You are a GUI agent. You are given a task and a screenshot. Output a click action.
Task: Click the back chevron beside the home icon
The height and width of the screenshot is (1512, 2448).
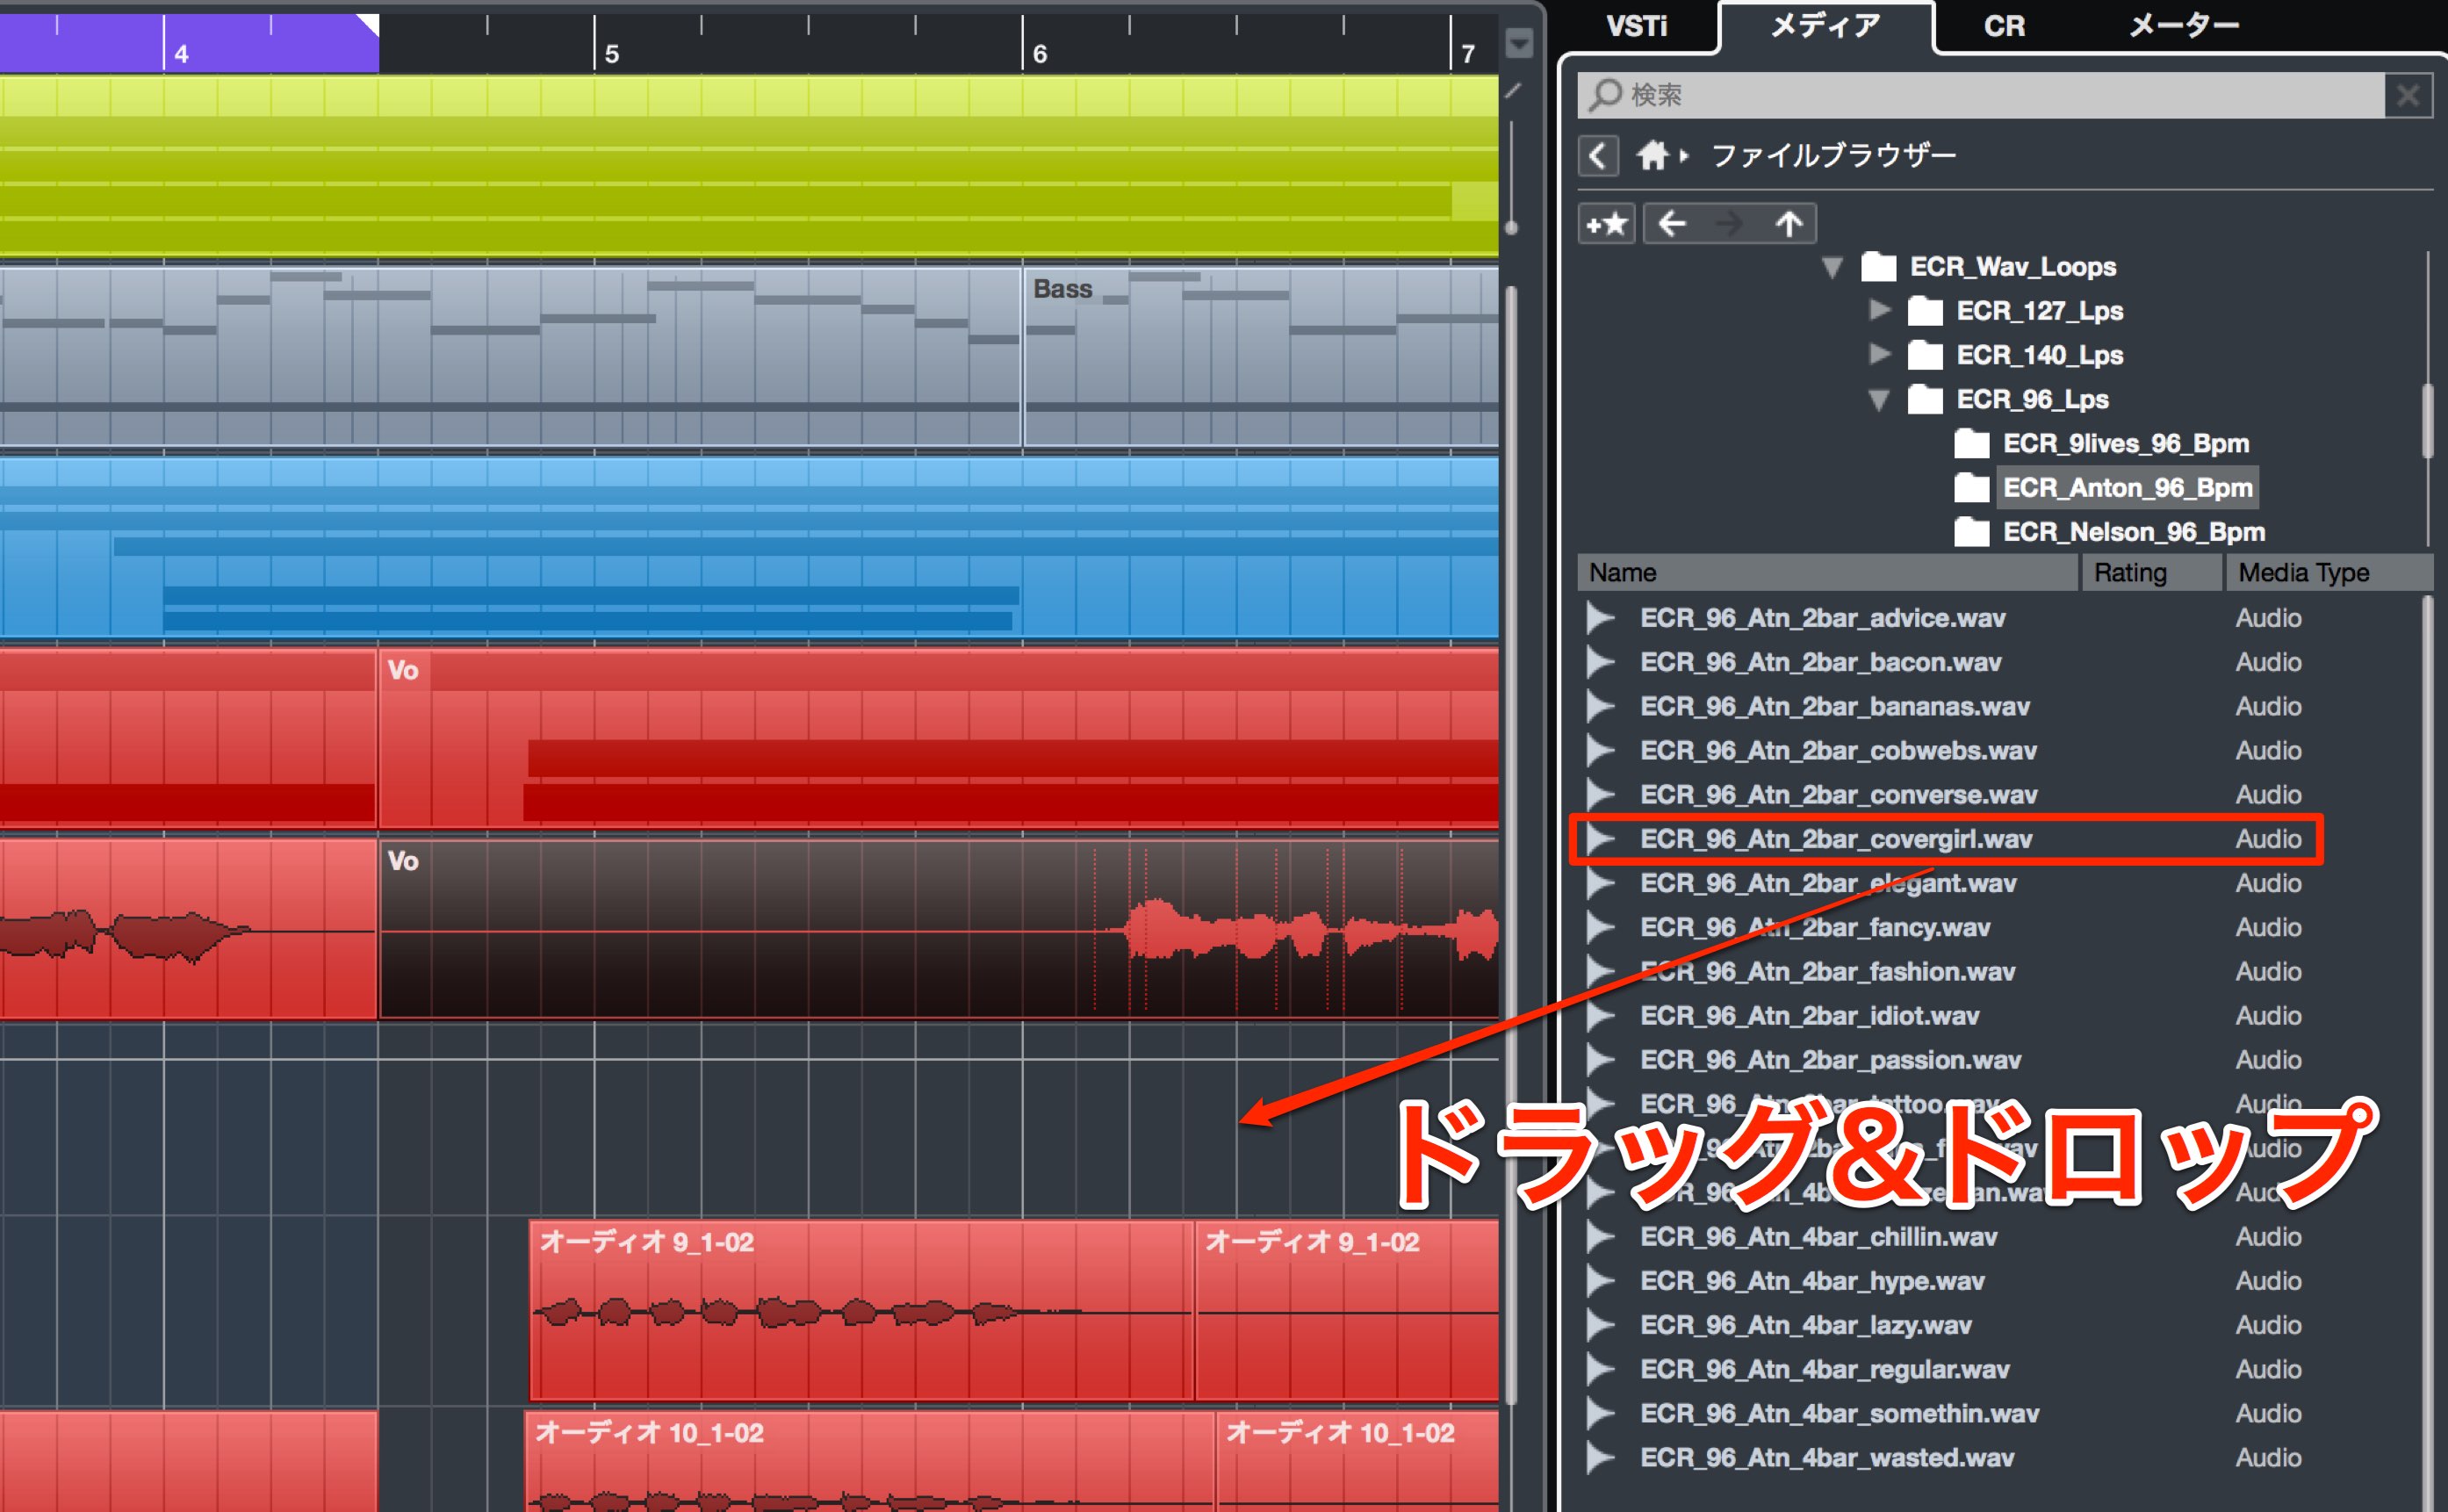pyautogui.click(x=1598, y=156)
